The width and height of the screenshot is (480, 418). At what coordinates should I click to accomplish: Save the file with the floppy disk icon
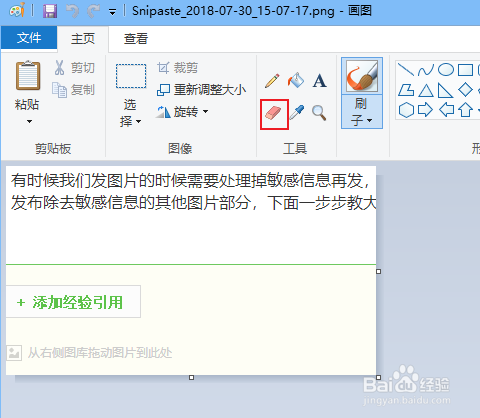[50, 11]
